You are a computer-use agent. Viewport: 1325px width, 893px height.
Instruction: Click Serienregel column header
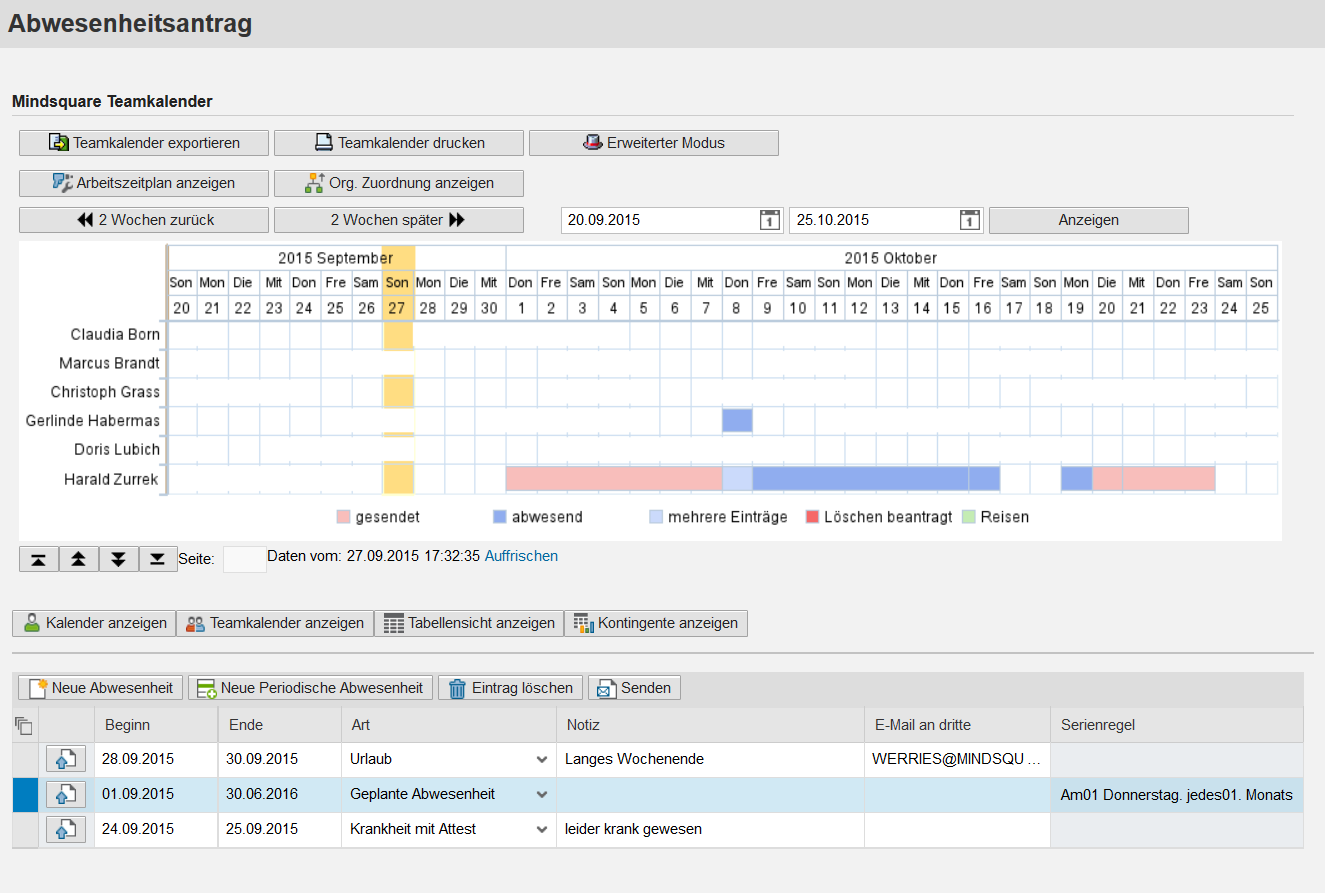(x=1177, y=725)
